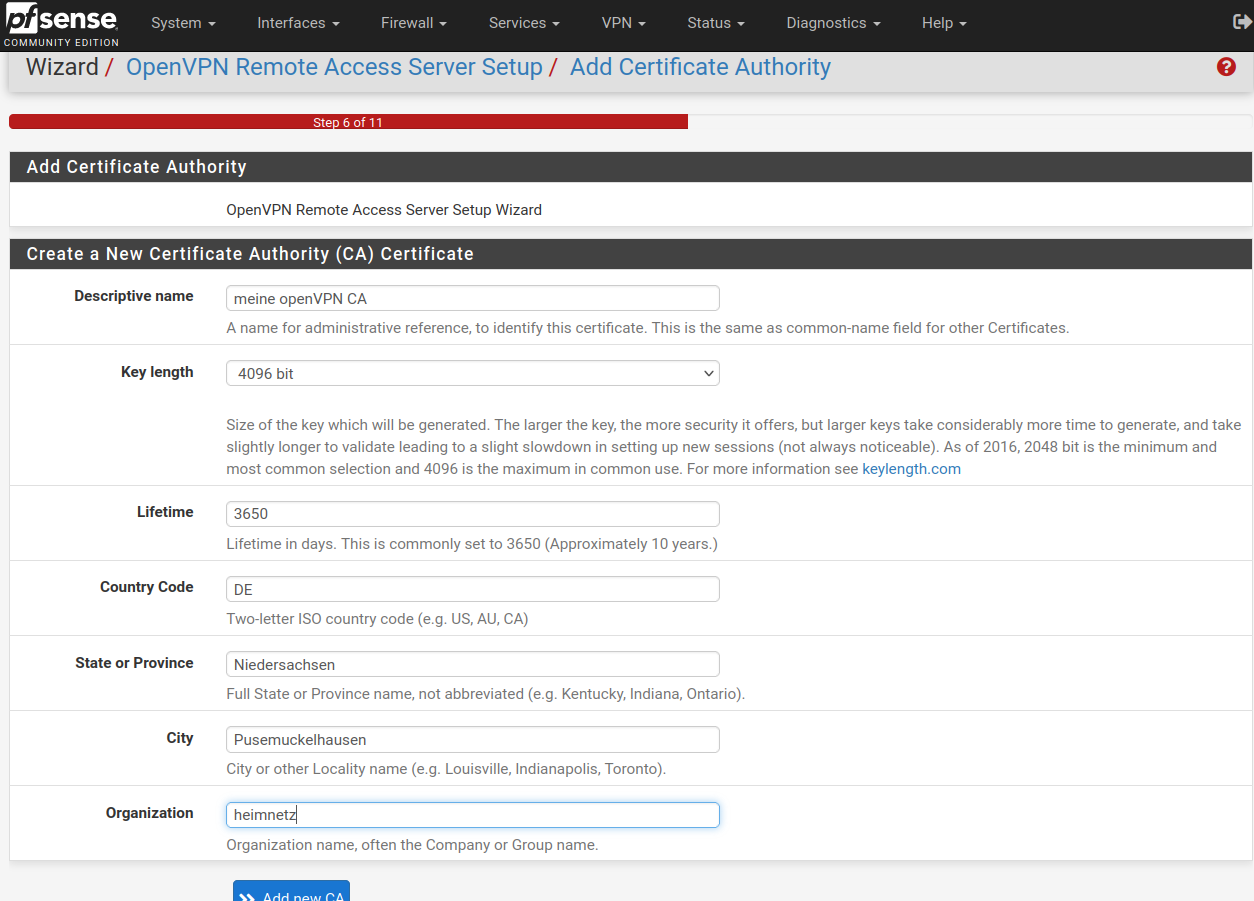
Task: Click the 'Two-letter ISO country code' help text
Action: [377, 619]
